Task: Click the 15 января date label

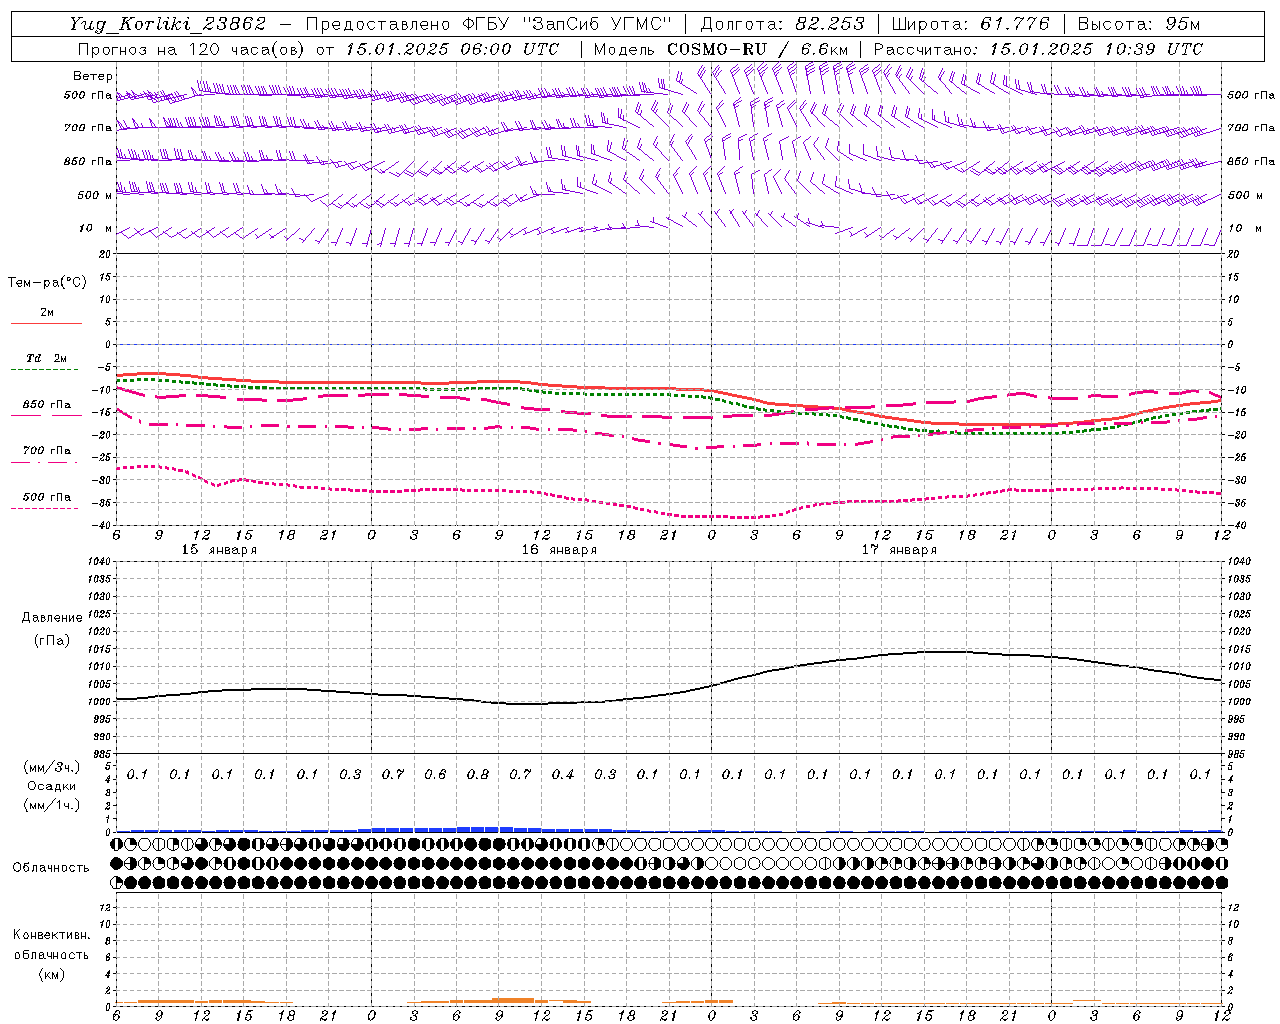Action: [219, 550]
